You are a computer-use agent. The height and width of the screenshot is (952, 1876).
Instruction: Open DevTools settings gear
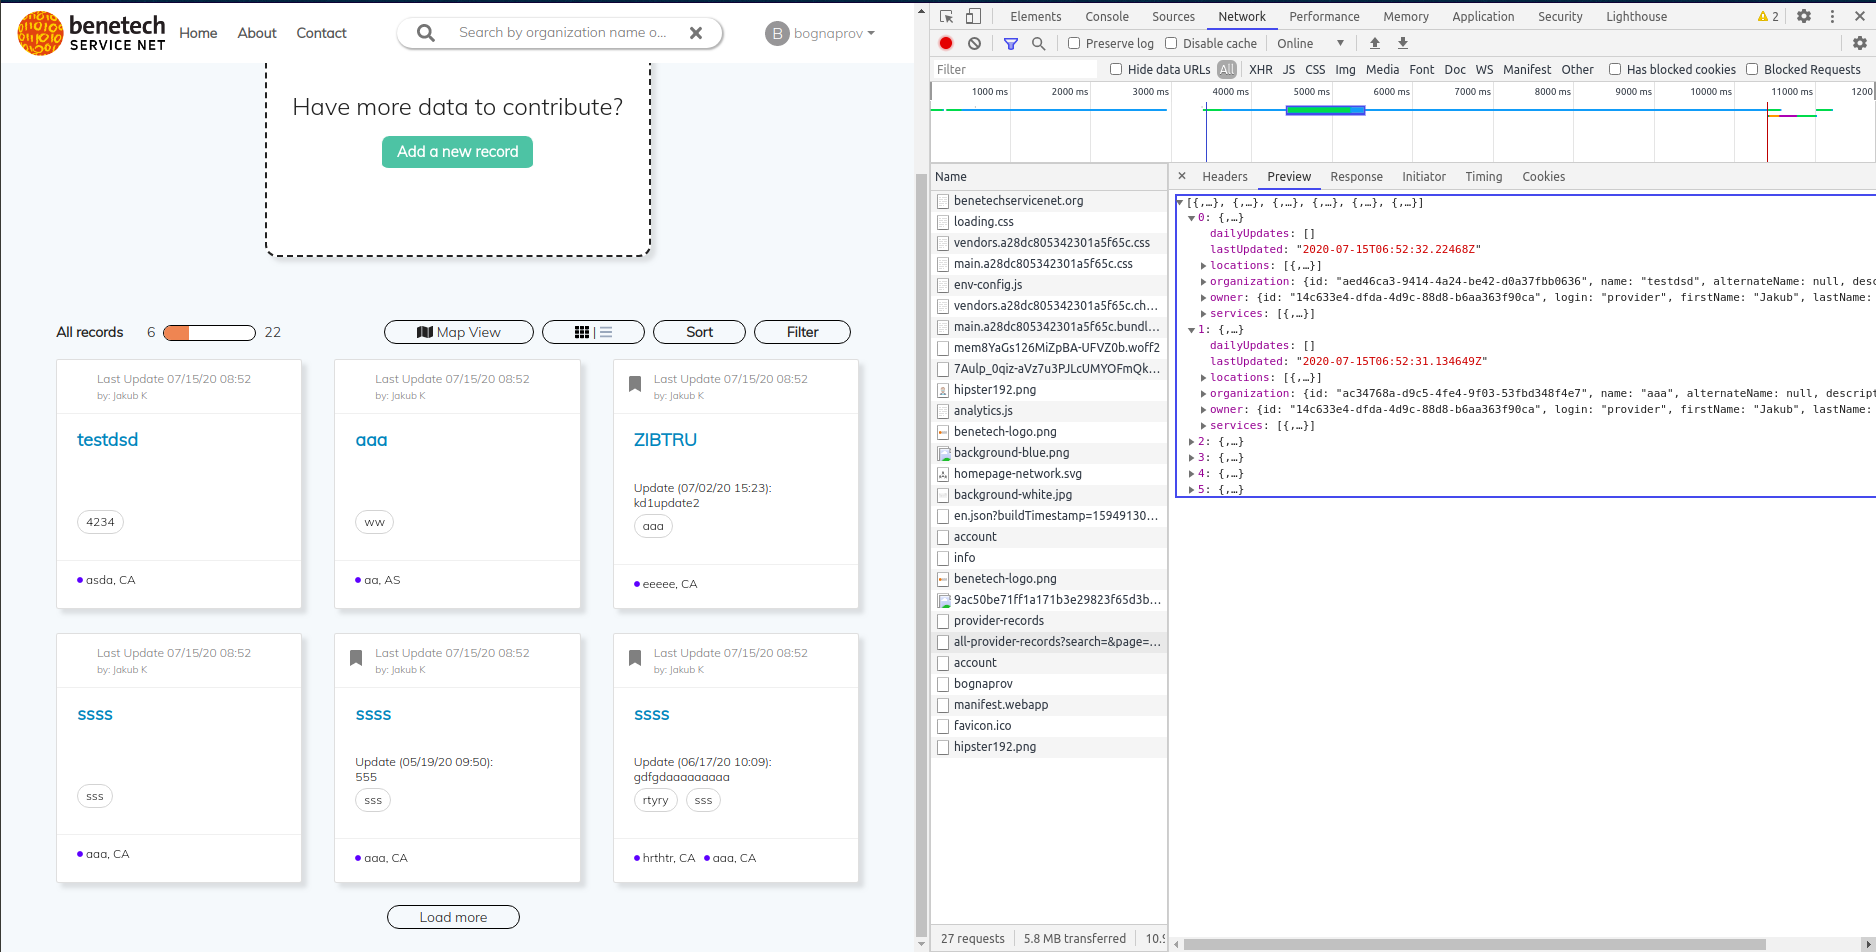coord(1804,16)
